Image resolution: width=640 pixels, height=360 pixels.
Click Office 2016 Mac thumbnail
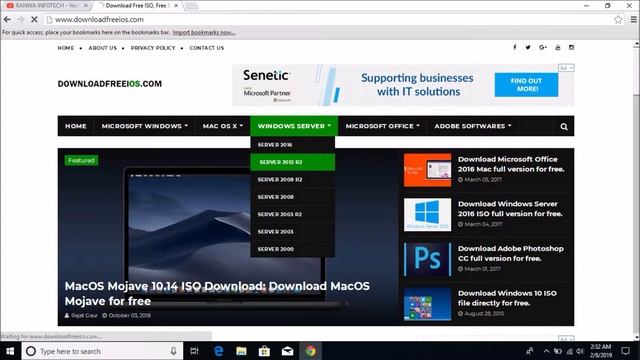(427, 170)
